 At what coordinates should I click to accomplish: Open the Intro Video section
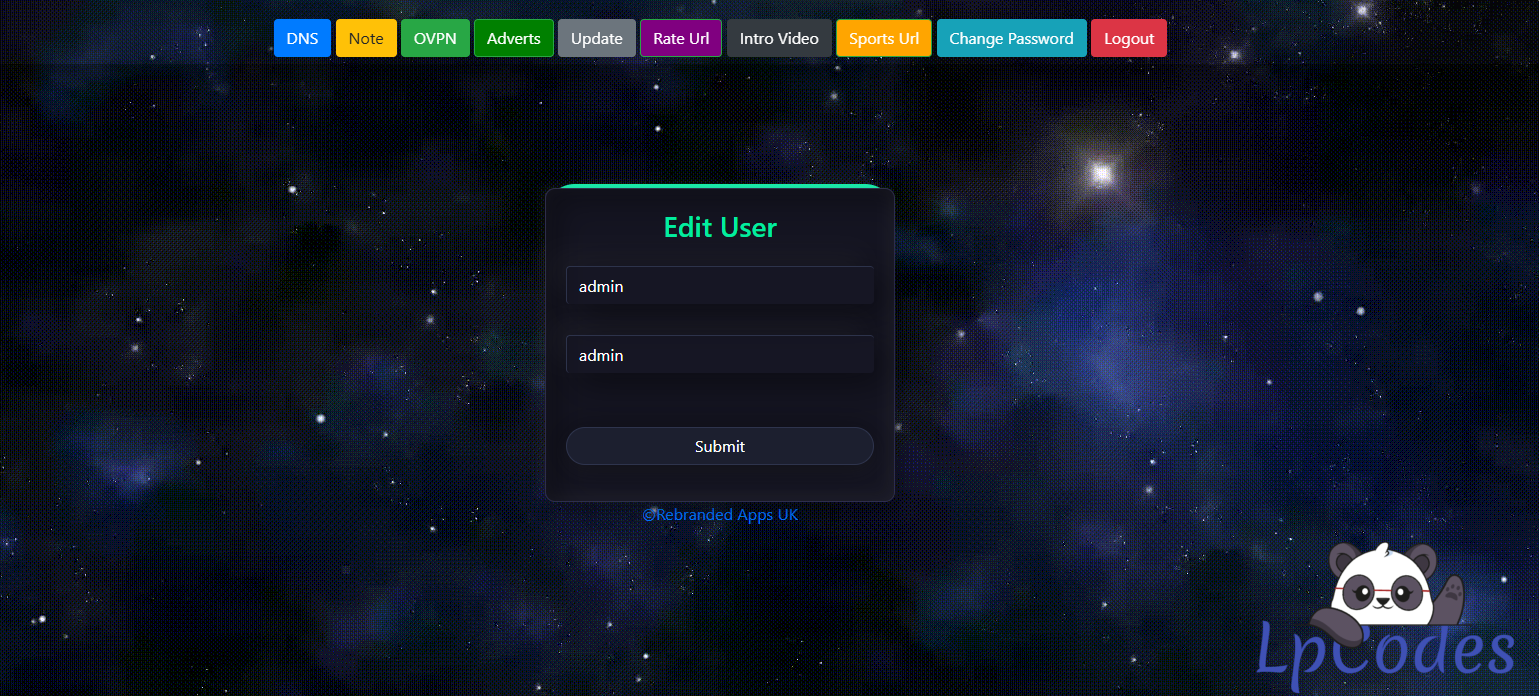(779, 38)
